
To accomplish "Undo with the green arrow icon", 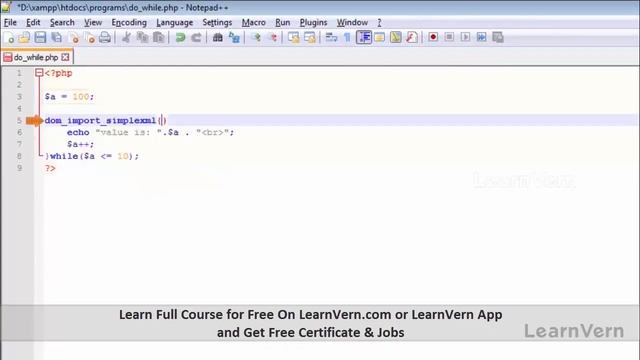I will point(180,38).
